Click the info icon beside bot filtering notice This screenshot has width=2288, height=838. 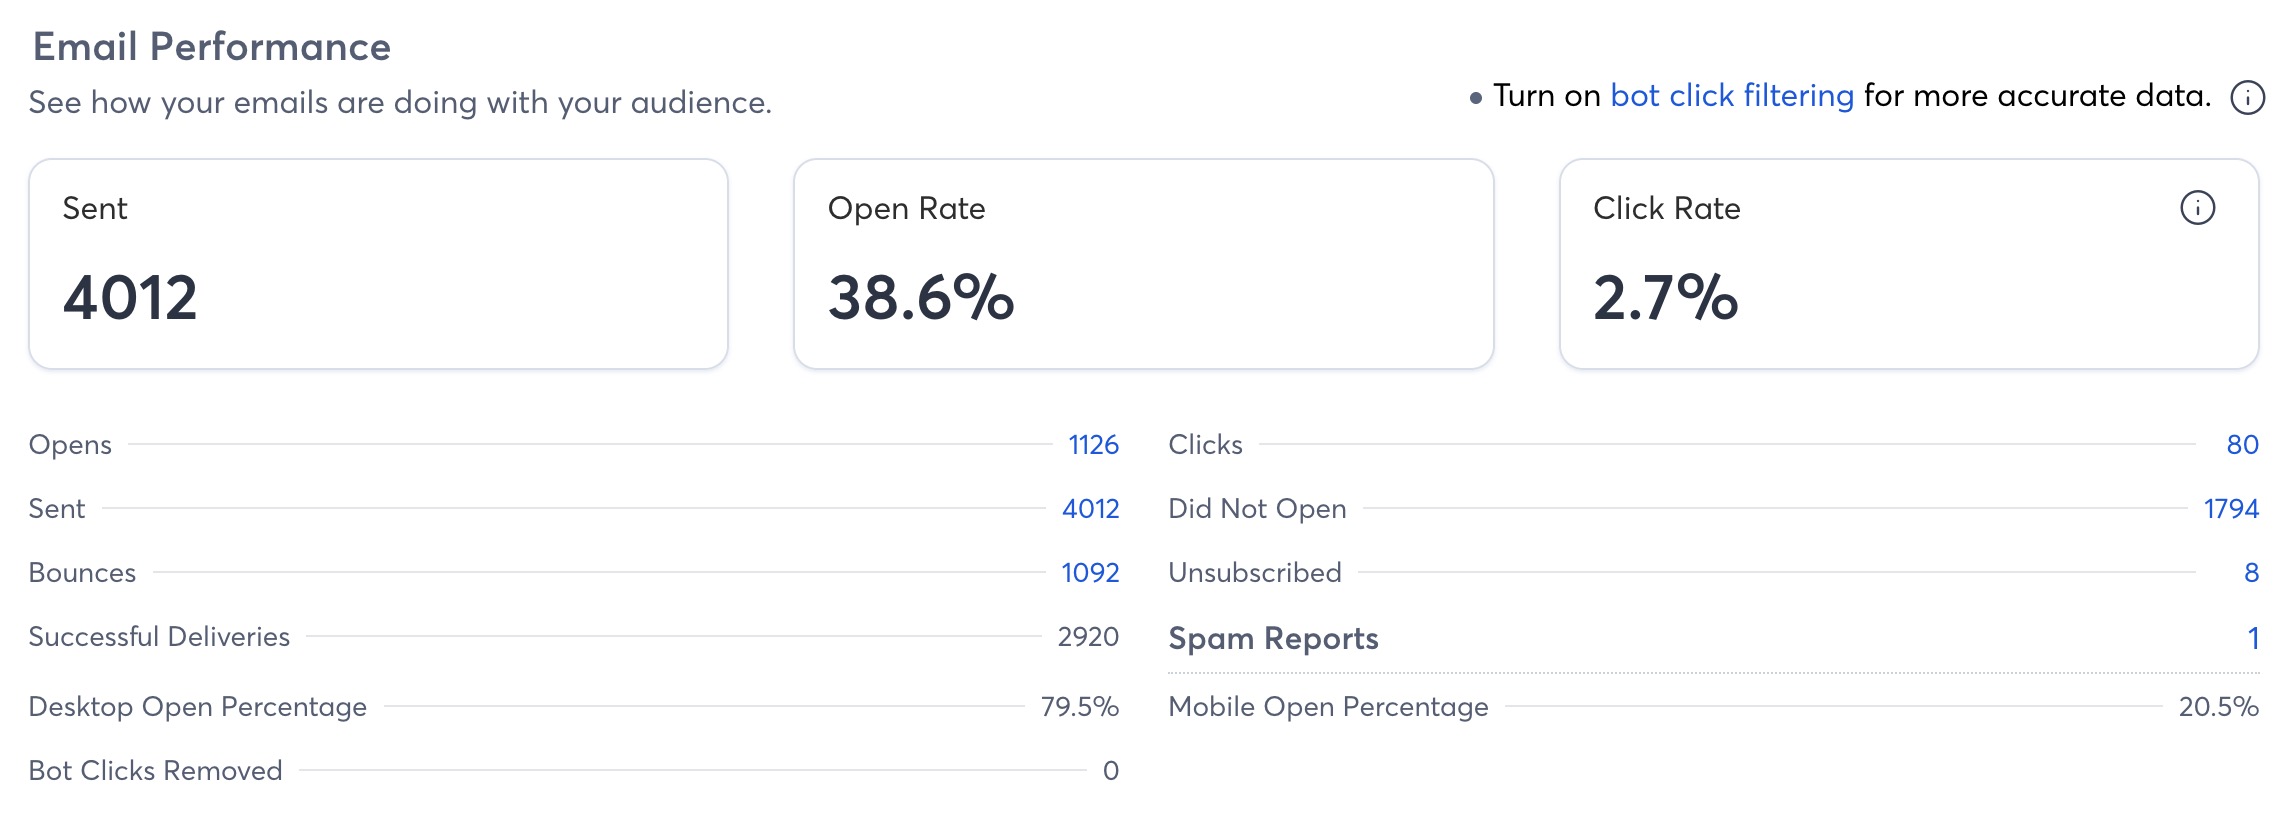pyautogui.click(x=2247, y=97)
